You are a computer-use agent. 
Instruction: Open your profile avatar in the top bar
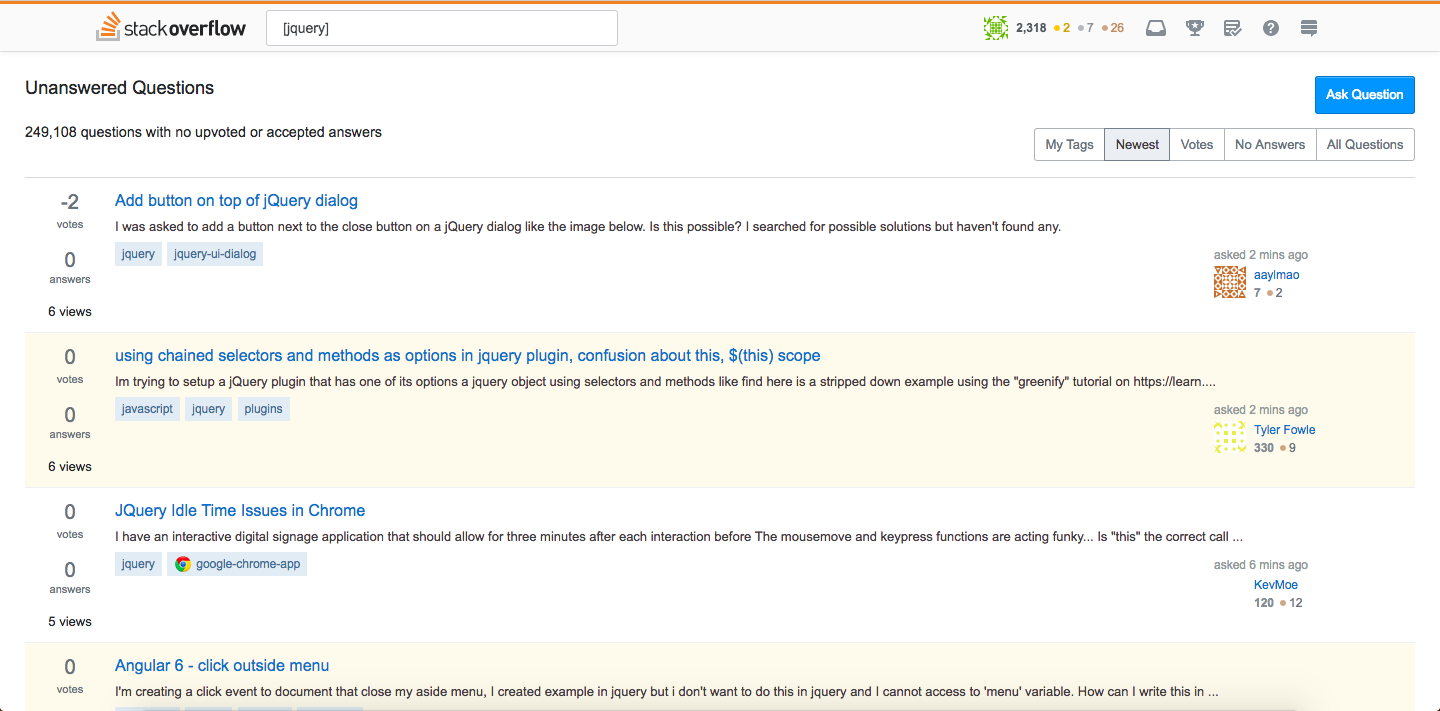(x=995, y=27)
